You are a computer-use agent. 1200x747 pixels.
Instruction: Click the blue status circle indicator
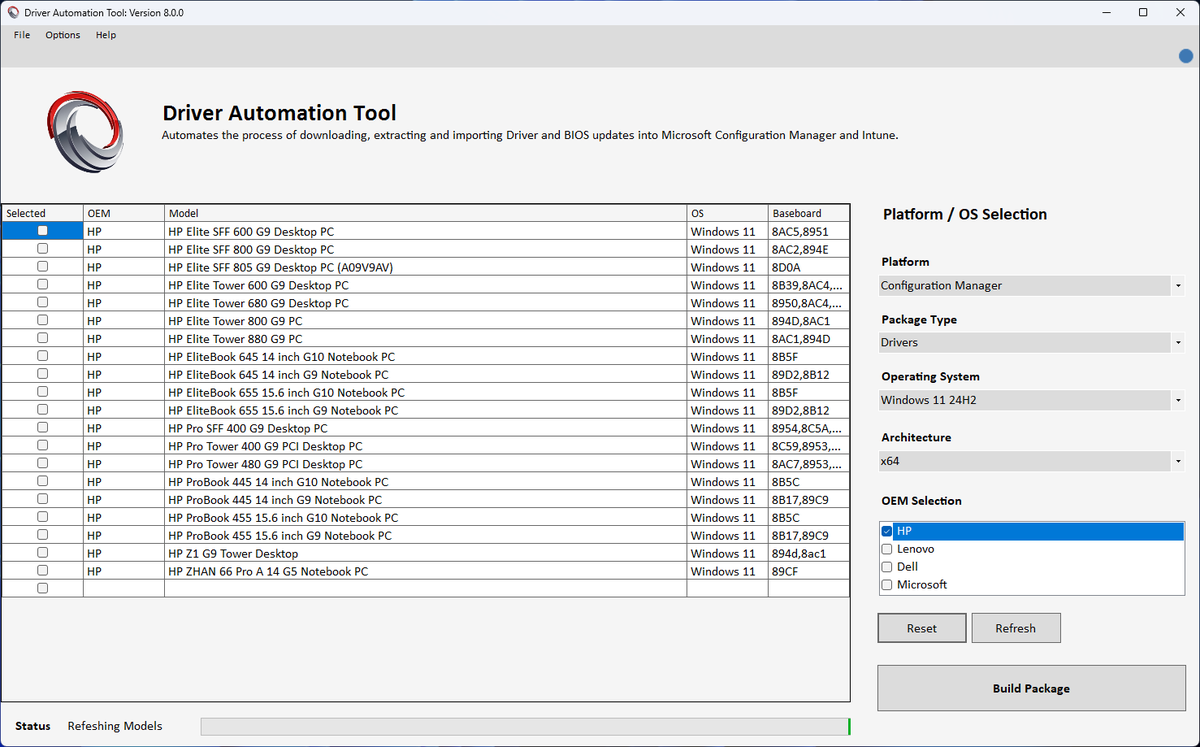point(1186,57)
